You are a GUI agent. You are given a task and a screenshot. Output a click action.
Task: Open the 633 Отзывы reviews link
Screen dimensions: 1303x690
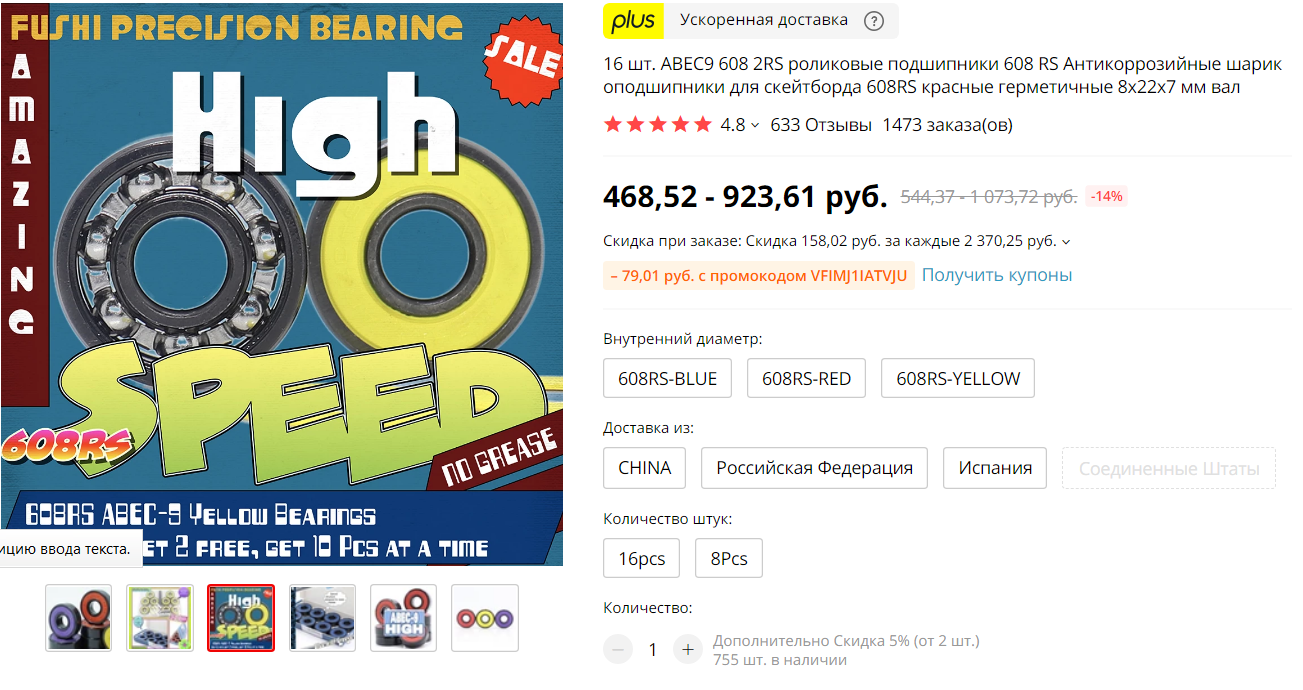821,125
